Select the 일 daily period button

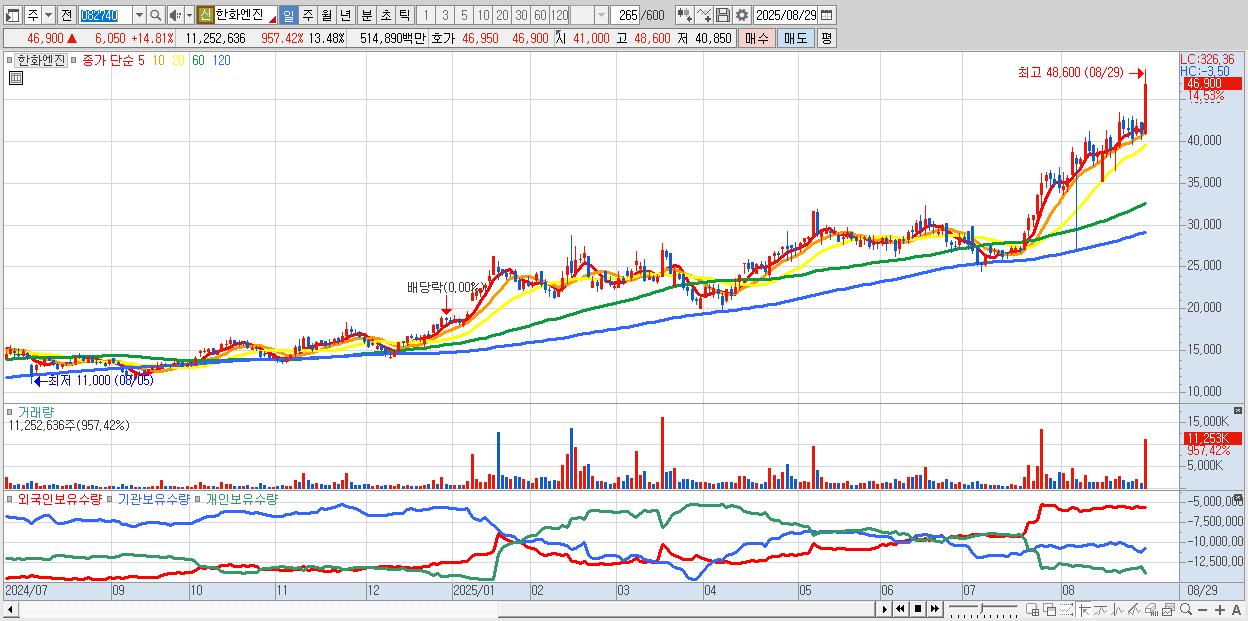point(288,15)
